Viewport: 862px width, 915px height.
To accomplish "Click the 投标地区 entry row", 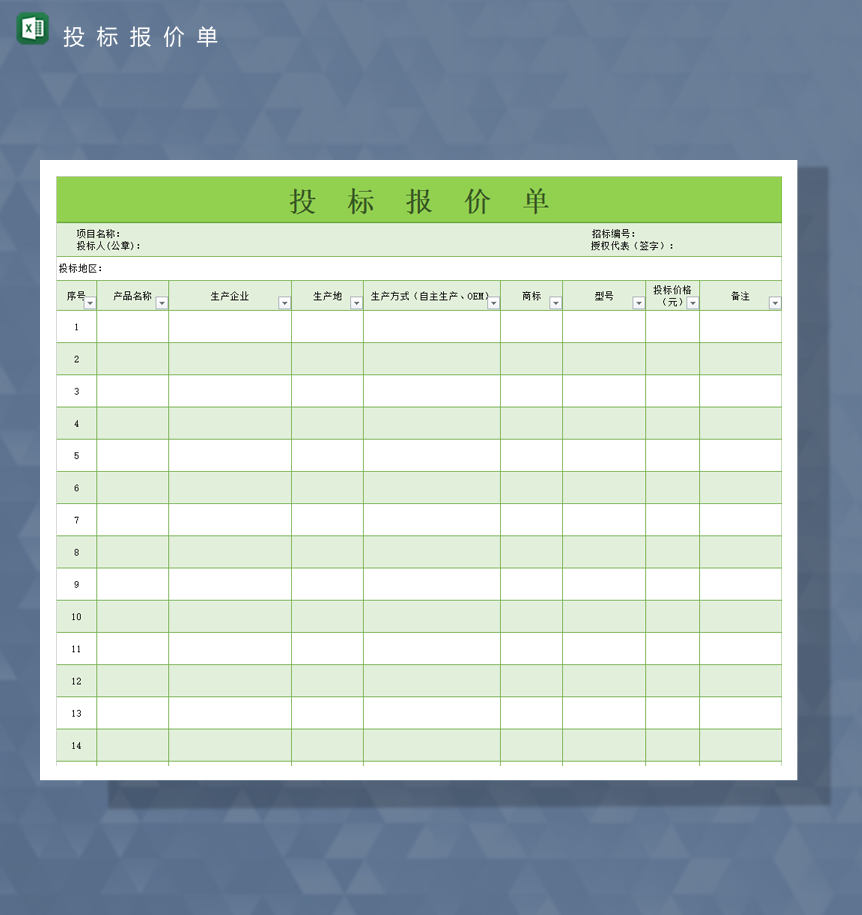I will tap(200, 267).
